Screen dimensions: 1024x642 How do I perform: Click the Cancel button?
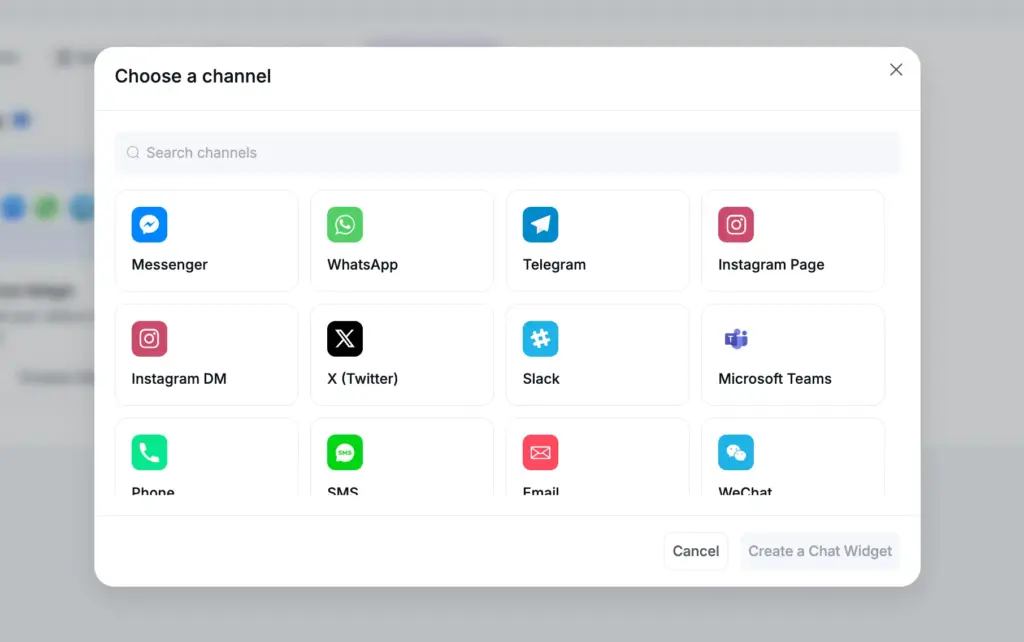pyautogui.click(x=696, y=551)
